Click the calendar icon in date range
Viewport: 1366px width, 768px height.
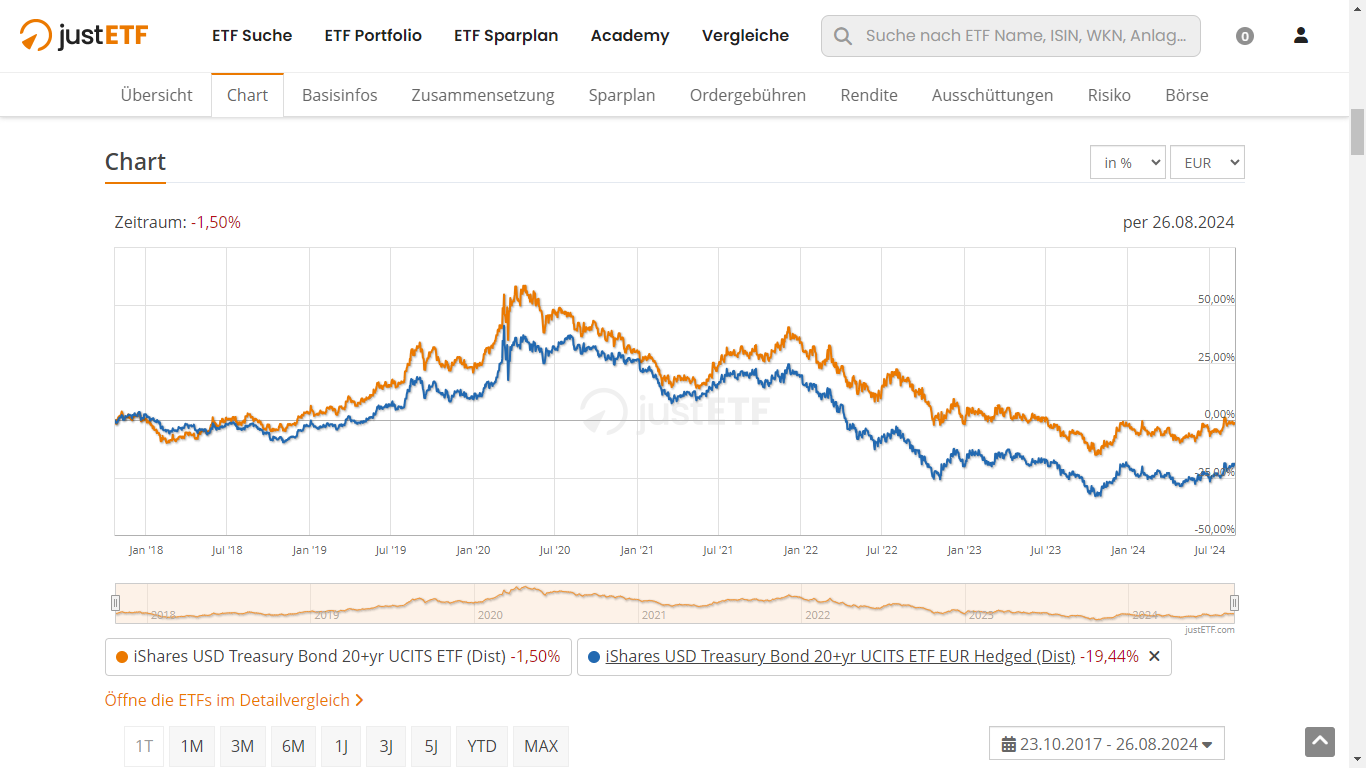pos(1008,744)
